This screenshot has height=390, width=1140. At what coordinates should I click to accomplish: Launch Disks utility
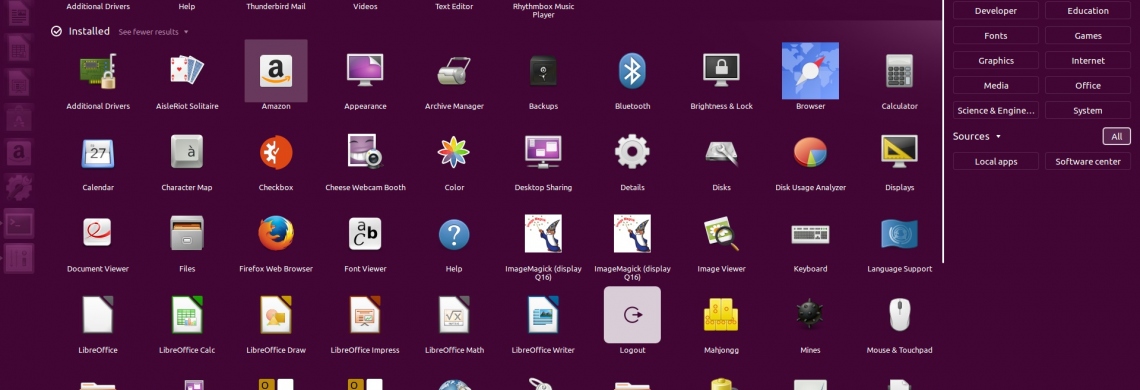(x=721, y=153)
